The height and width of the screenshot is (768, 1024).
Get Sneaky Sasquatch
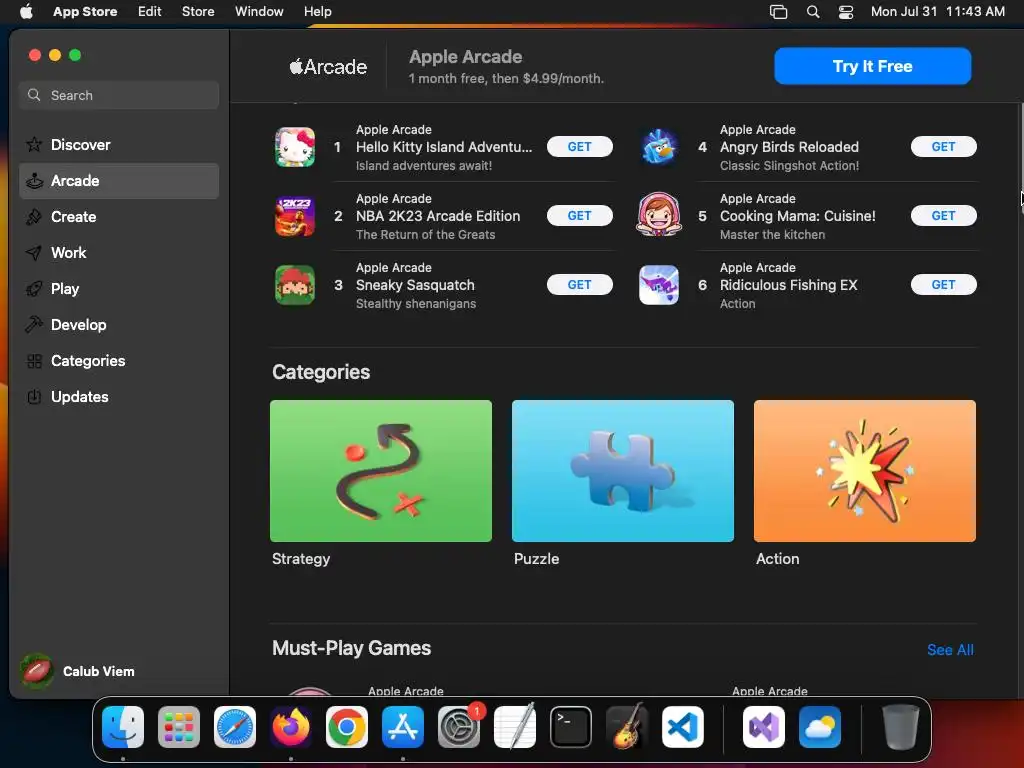(x=579, y=285)
